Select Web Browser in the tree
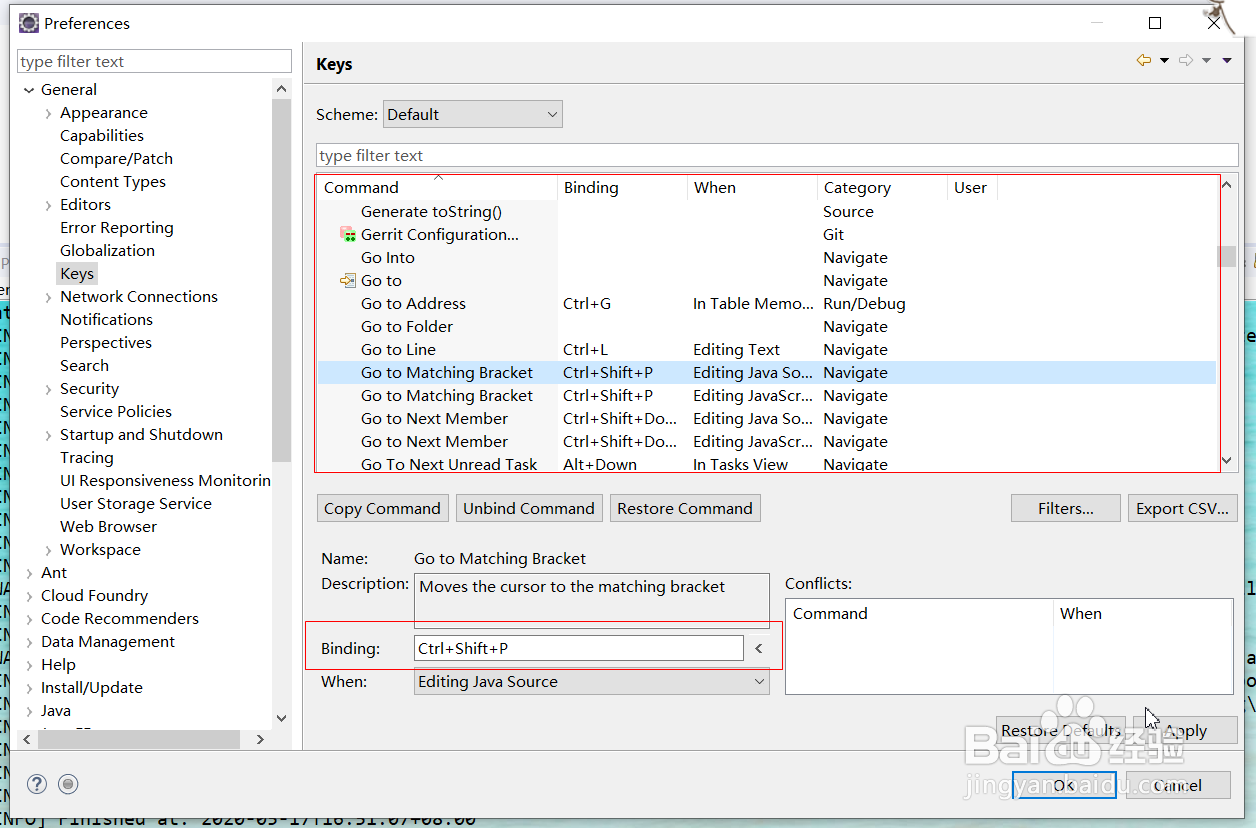Viewport: 1256px width, 828px height. click(x=108, y=527)
